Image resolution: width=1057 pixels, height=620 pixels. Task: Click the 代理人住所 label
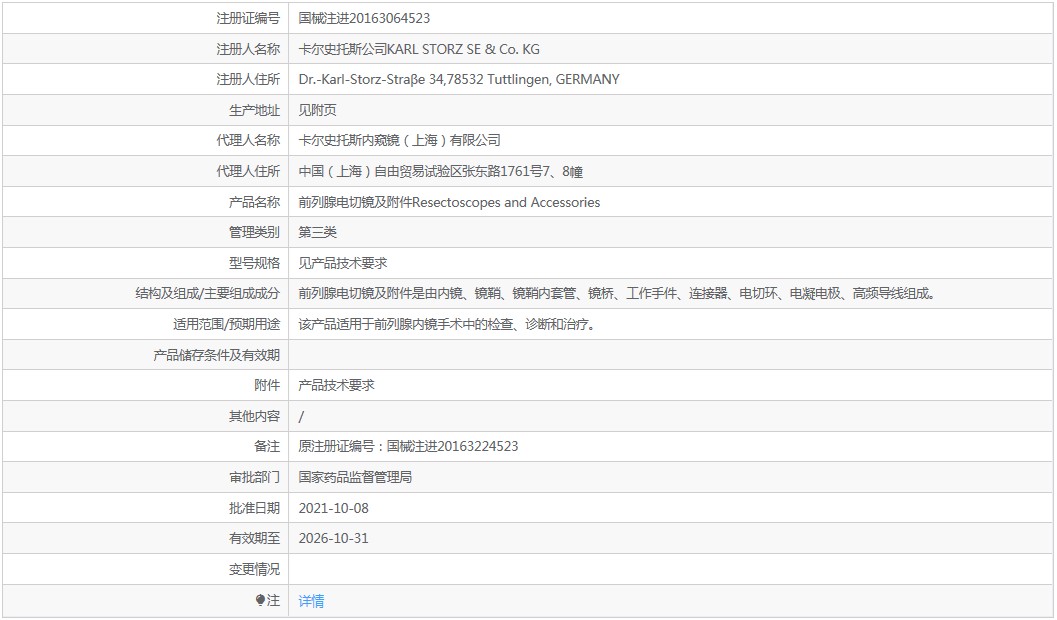[248, 171]
